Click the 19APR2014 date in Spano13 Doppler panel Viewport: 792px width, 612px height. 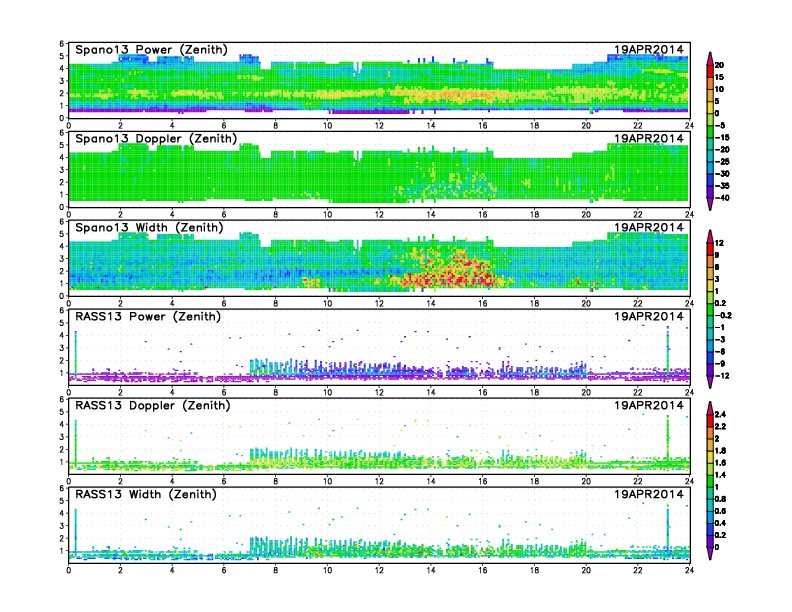pyautogui.click(x=649, y=138)
